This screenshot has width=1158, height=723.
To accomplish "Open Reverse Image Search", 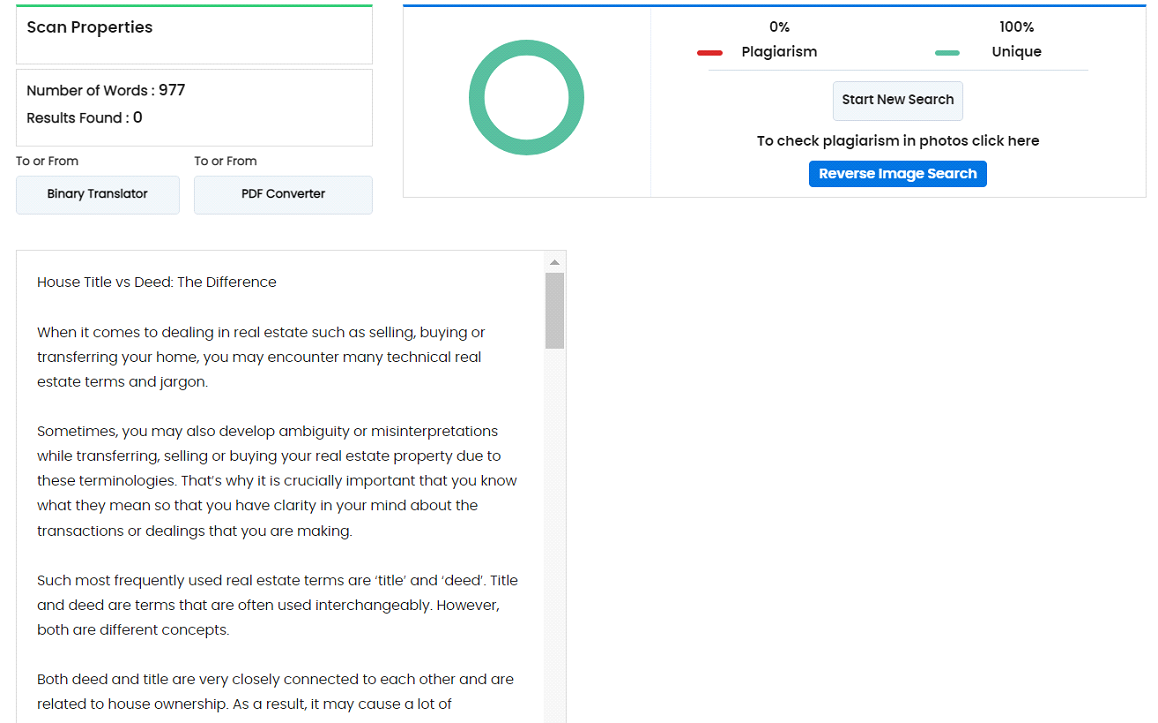I will 897,174.
